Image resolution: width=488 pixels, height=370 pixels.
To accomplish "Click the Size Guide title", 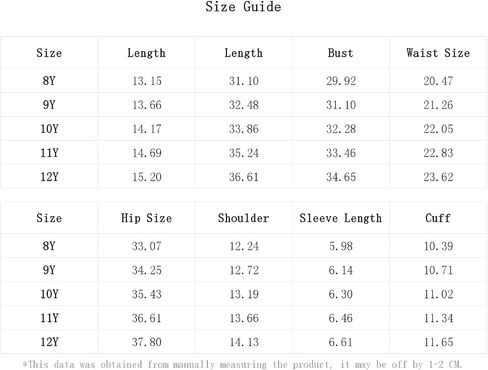I will 243,7.
